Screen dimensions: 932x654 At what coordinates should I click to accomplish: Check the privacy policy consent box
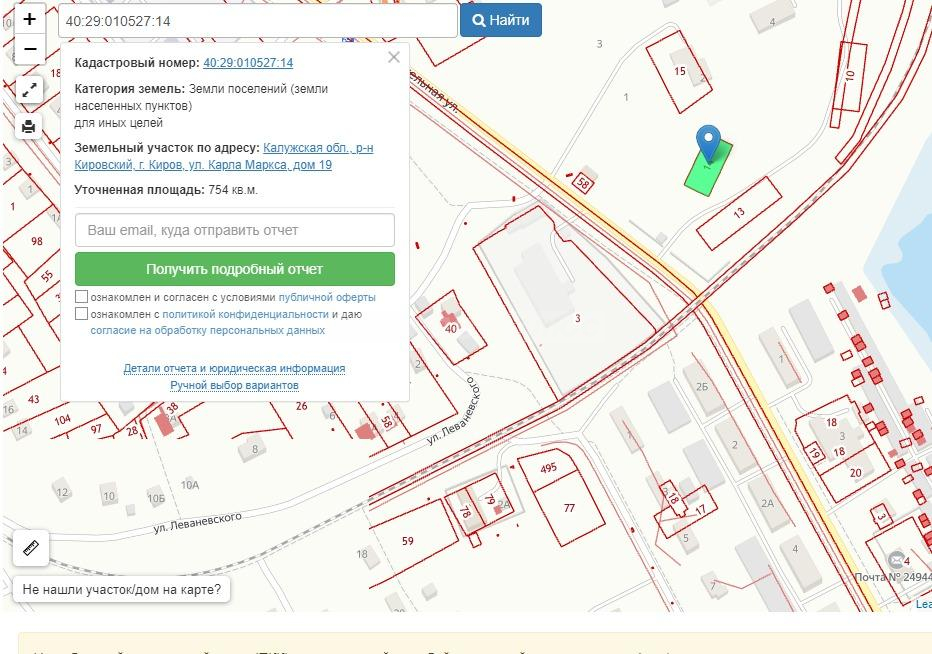[x=82, y=314]
